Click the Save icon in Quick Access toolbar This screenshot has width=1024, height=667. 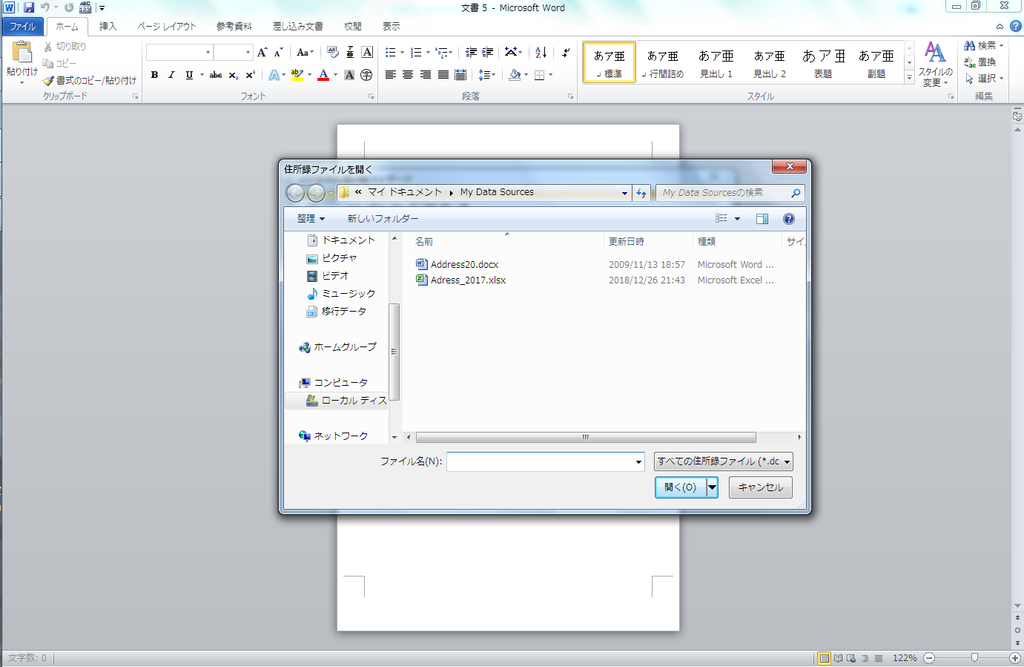click(x=28, y=8)
